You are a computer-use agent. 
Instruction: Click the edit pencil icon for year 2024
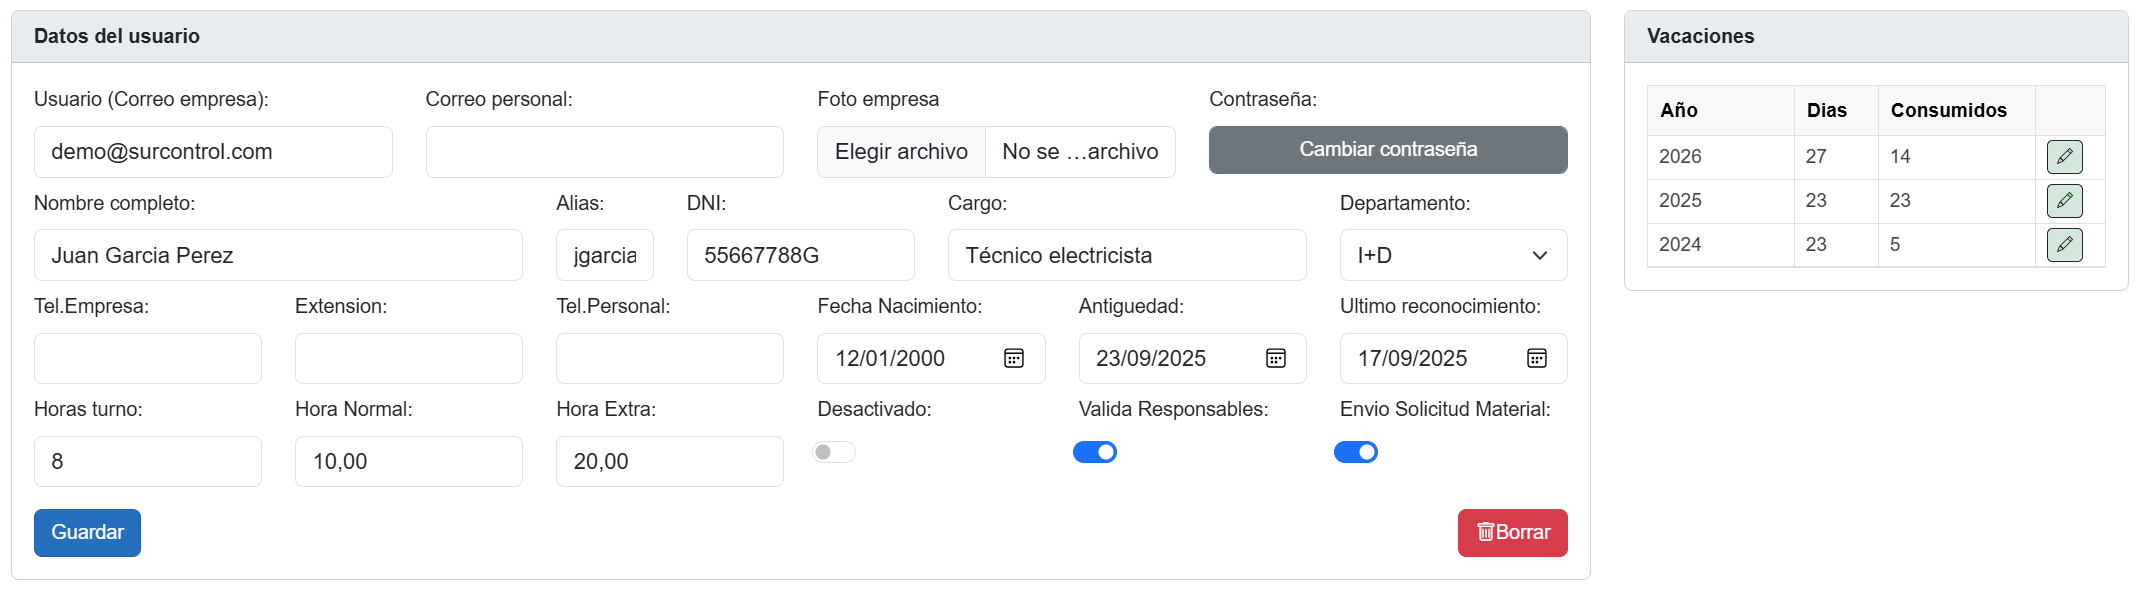pyautogui.click(x=2064, y=245)
